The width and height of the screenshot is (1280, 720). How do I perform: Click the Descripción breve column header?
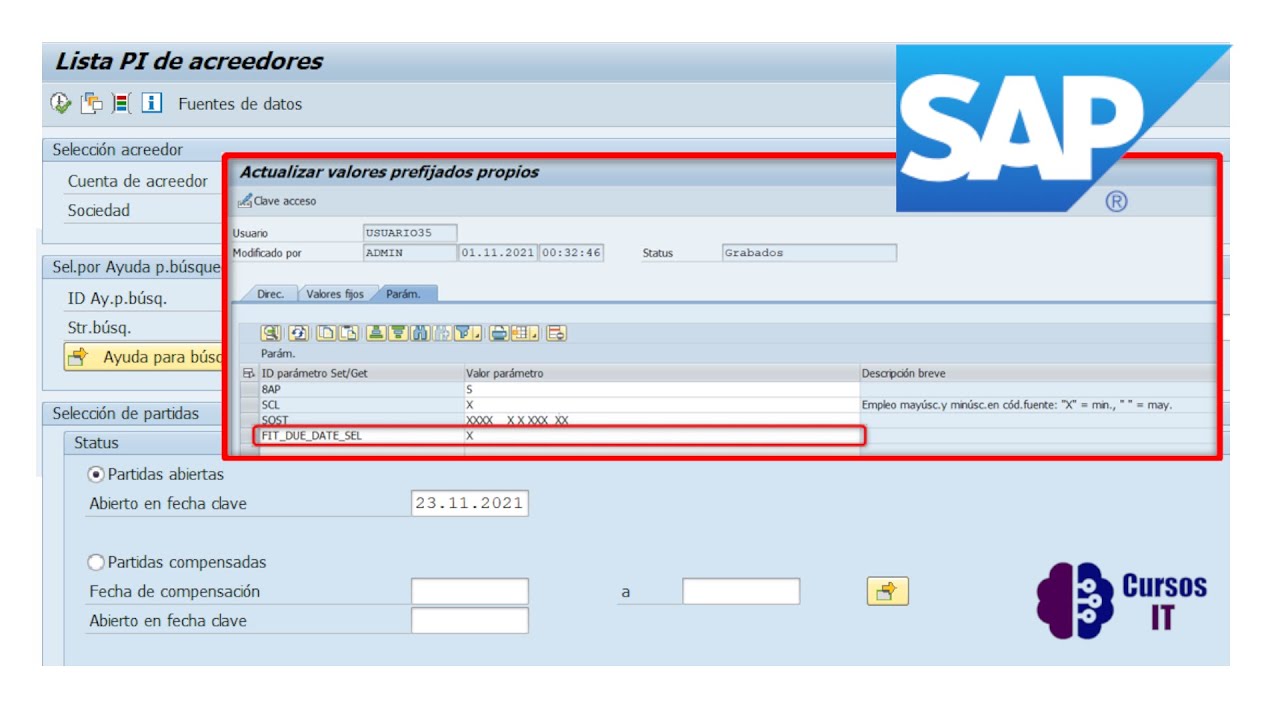click(1038, 373)
